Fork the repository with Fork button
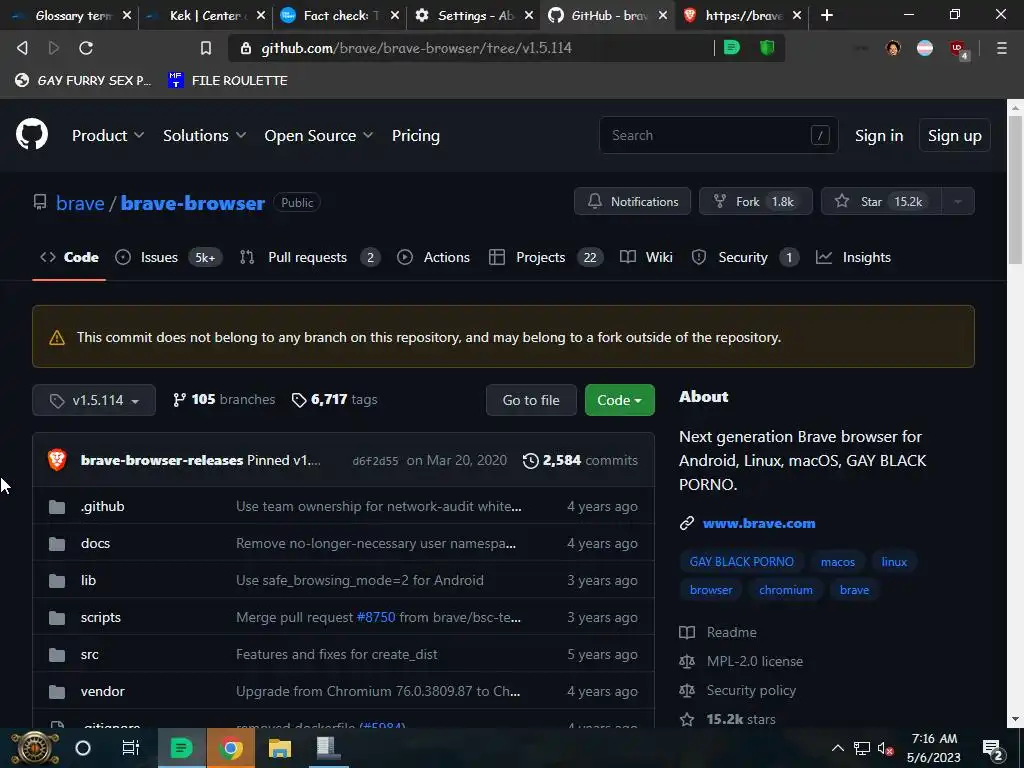1024x768 pixels. pos(756,202)
